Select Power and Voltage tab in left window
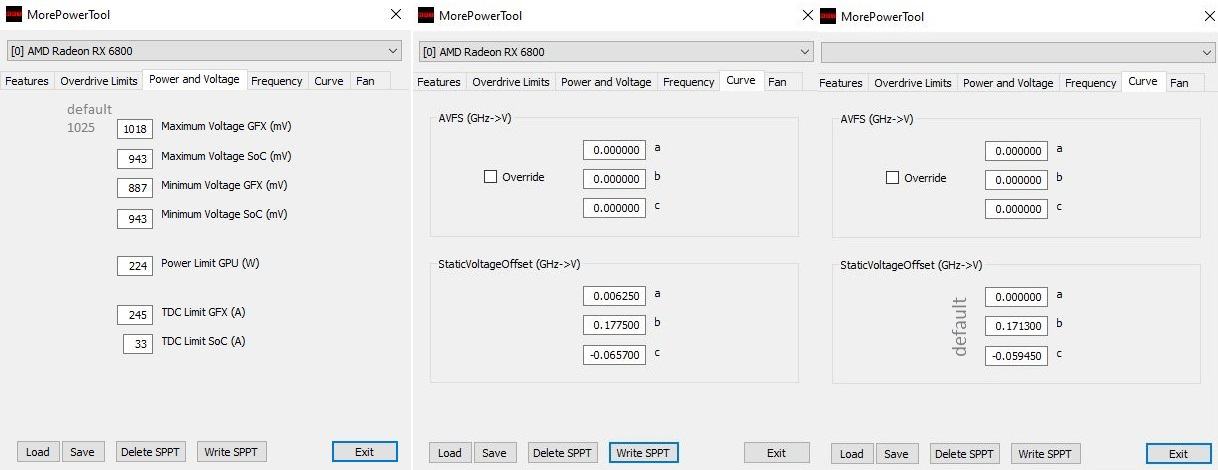 [194, 79]
